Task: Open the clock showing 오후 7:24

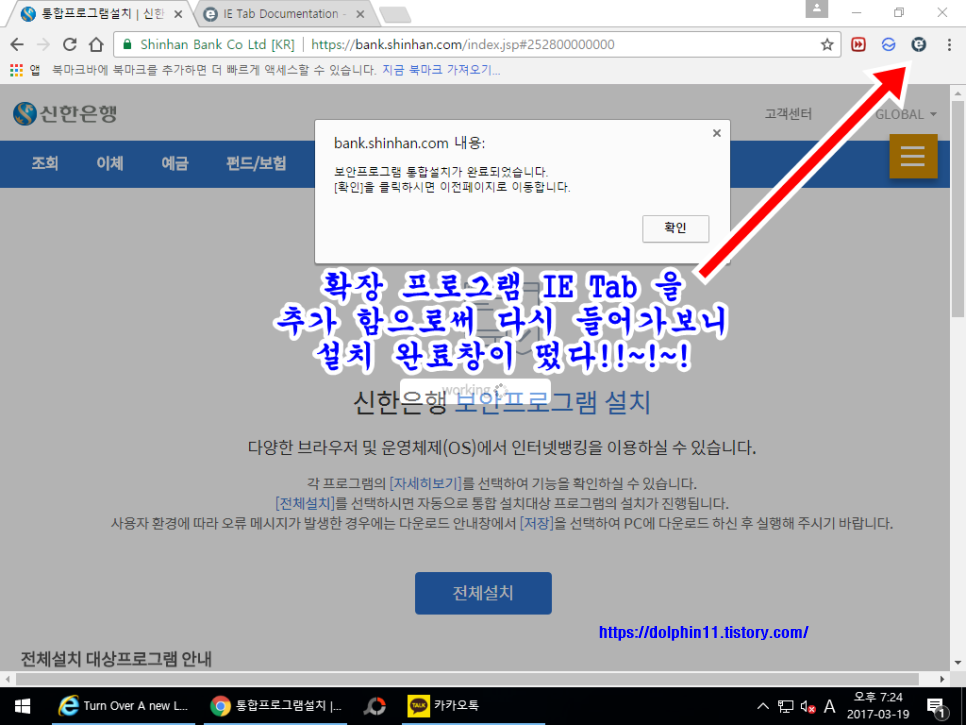Action: (878, 706)
